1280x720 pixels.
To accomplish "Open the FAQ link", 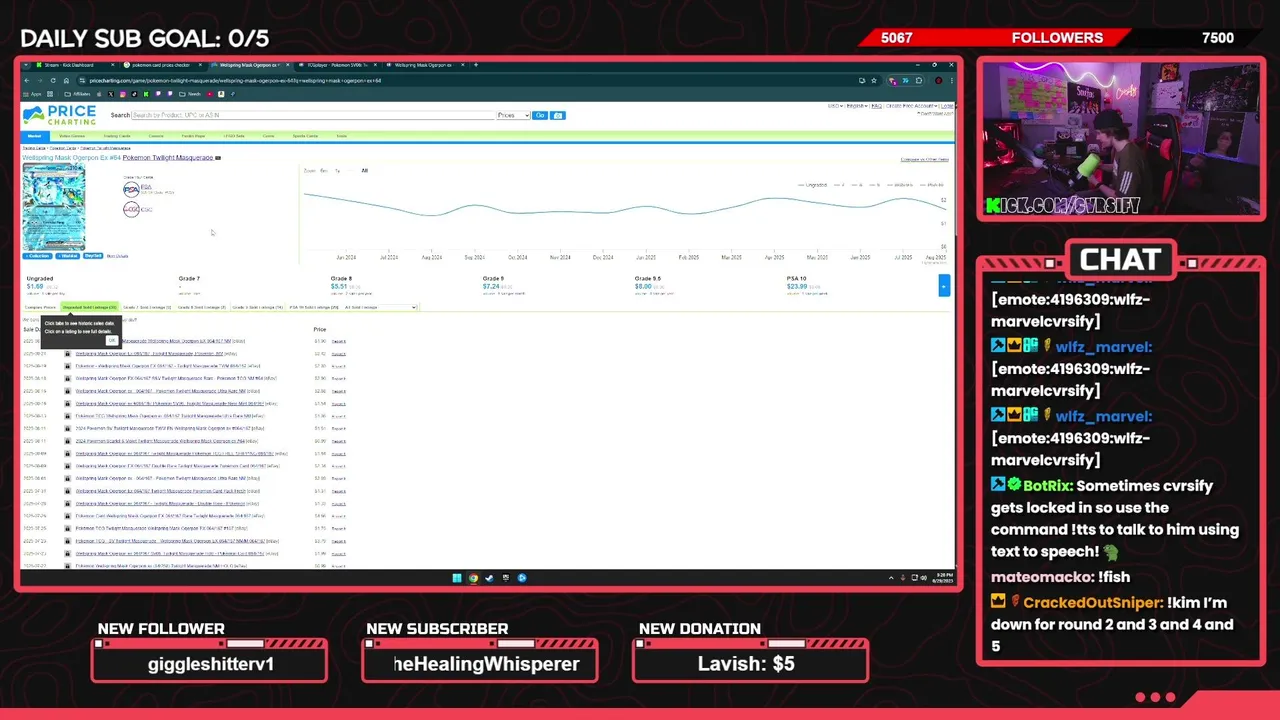I will point(876,106).
